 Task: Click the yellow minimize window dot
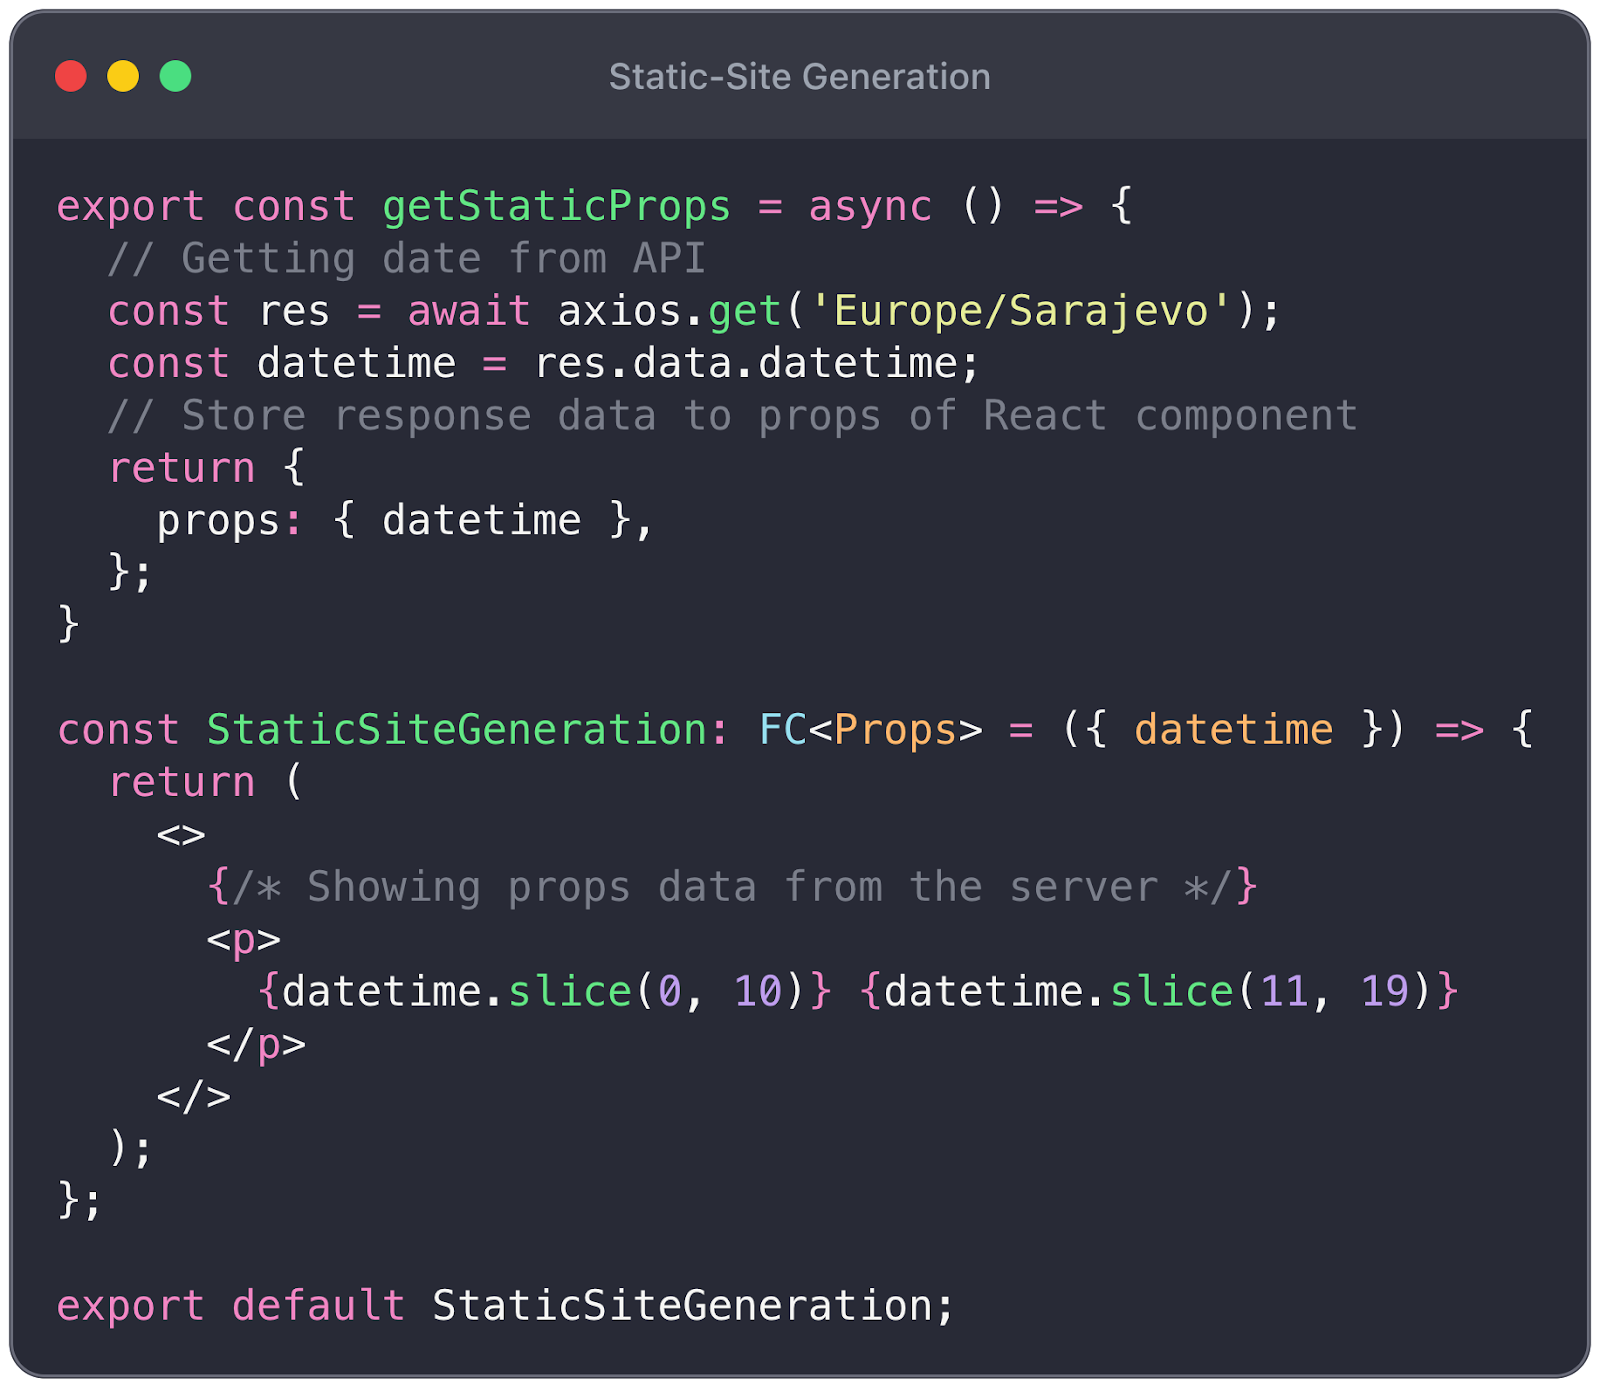click(x=123, y=76)
